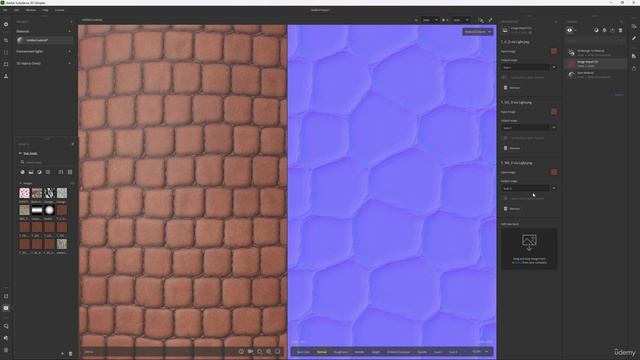Click the half-circle icon in Layers toolbar
The width and height of the screenshot is (640, 360).
596,30
